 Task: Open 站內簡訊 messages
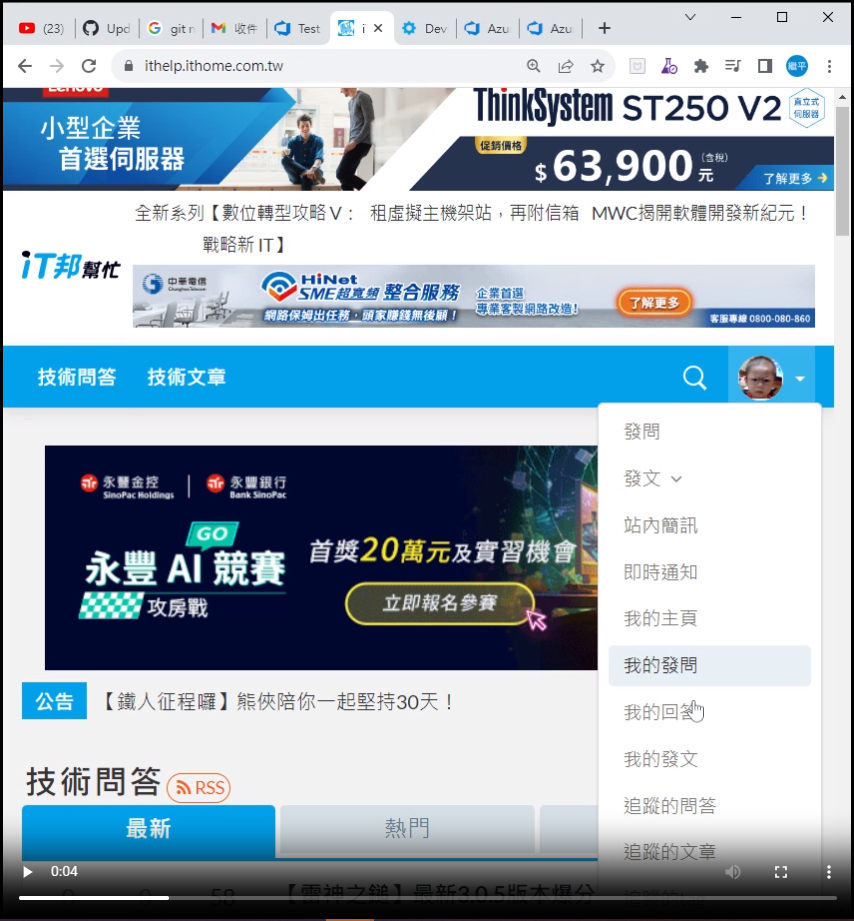coord(660,525)
